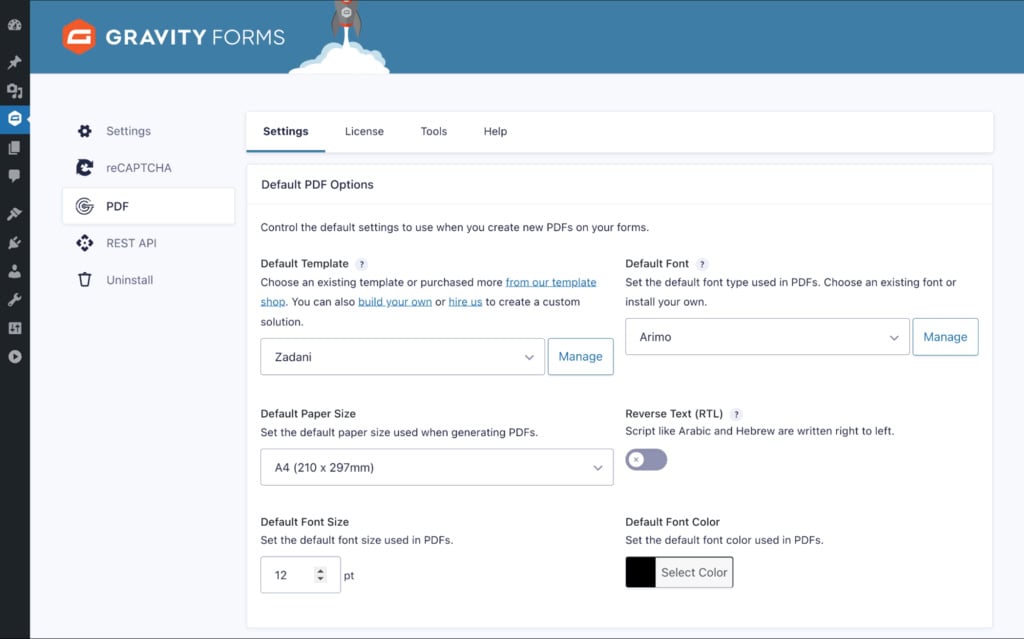
Task: Click the Gravity Forms logo
Action: (x=174, y=37)
